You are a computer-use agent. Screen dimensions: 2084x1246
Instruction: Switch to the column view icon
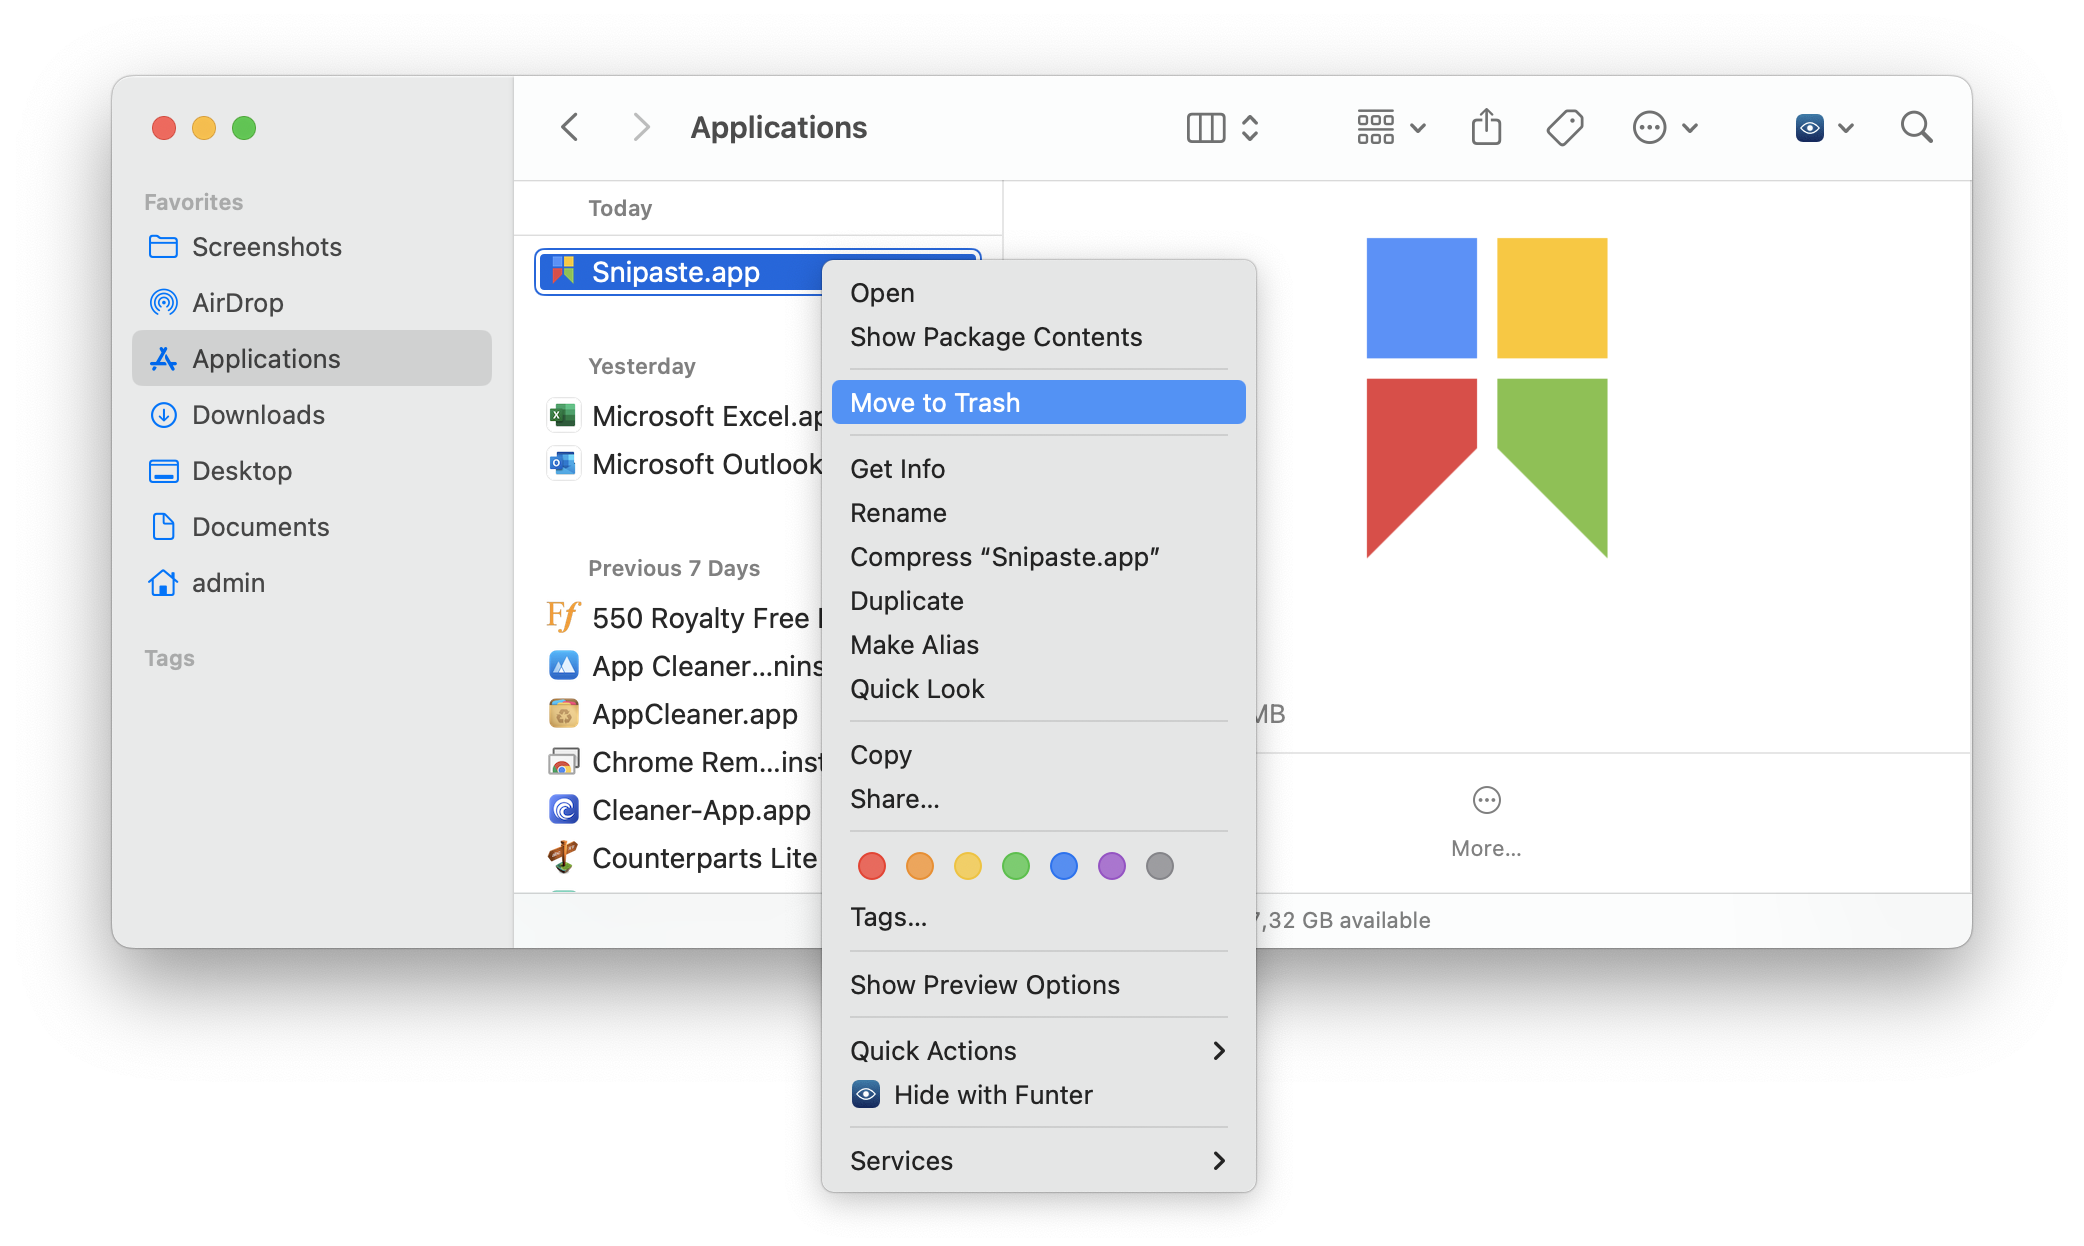[x=1205, y=128]
